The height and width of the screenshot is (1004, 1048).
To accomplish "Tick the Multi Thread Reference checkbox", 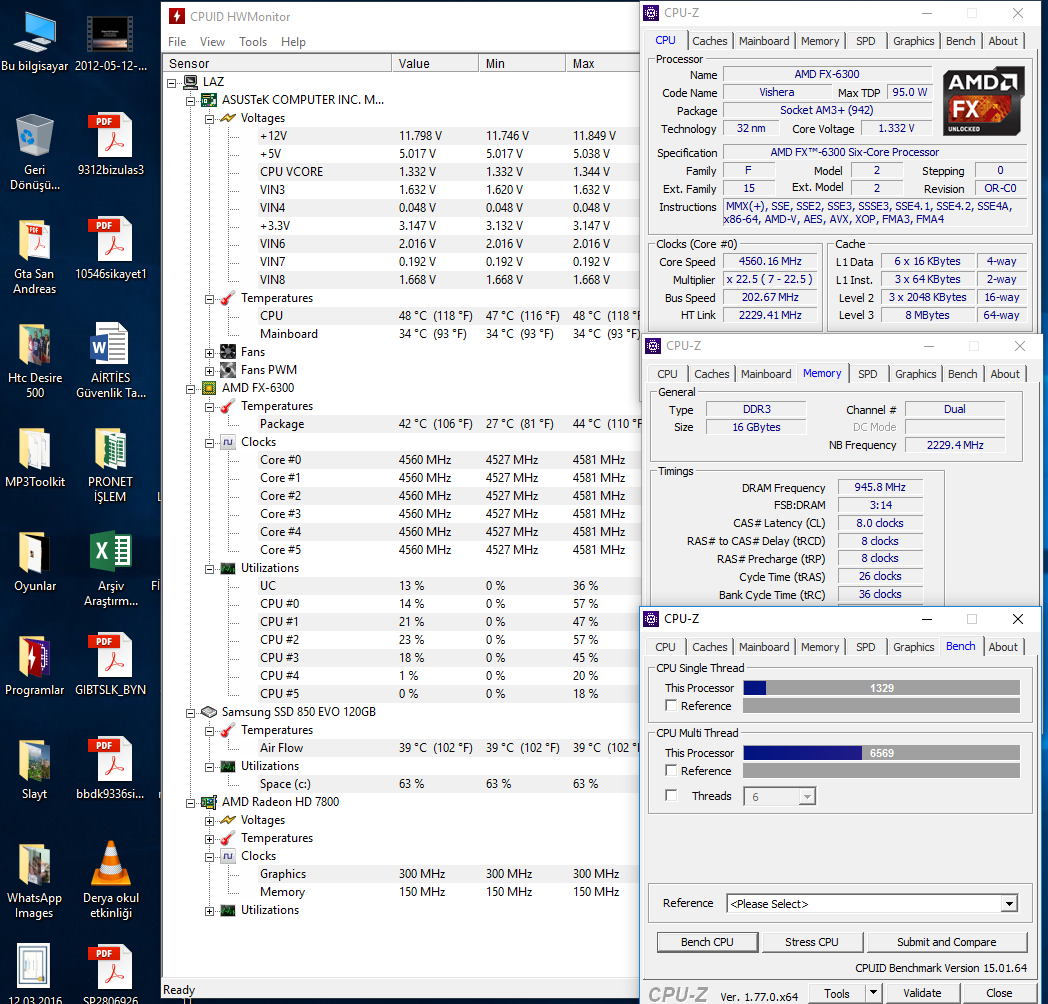I will tap(671, 770).
